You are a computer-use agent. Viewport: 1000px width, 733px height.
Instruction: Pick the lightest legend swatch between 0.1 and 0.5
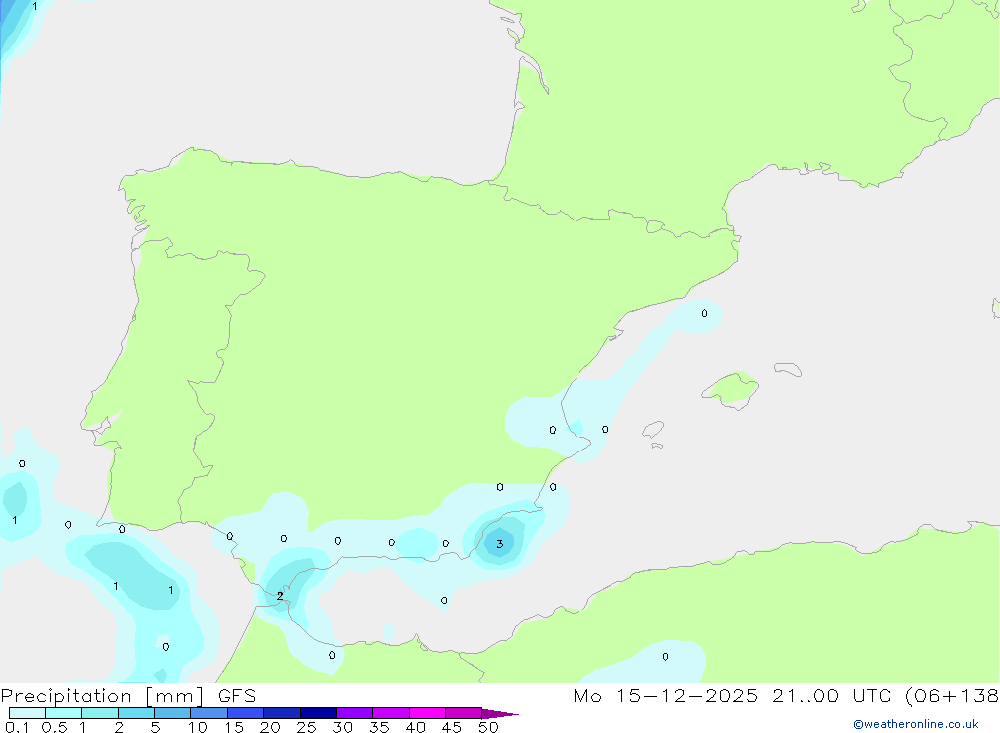point(27,713)
